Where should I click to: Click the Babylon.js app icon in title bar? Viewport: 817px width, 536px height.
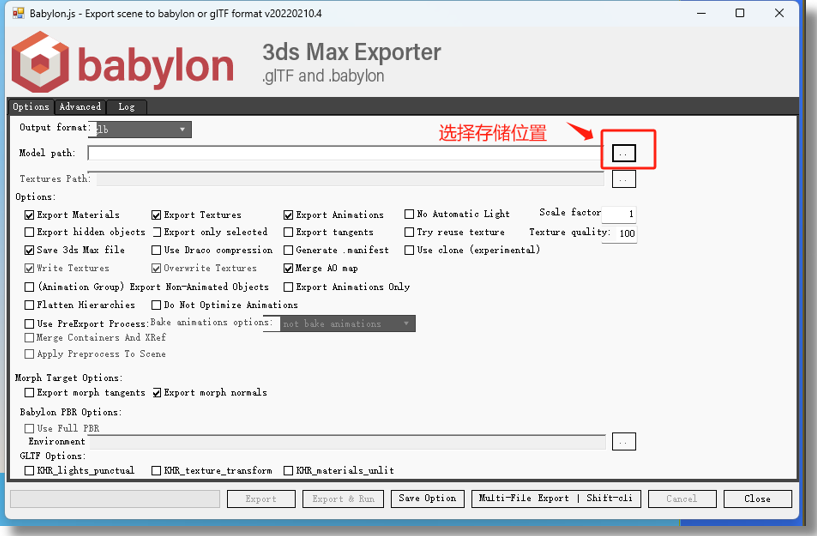click(18, 13)
